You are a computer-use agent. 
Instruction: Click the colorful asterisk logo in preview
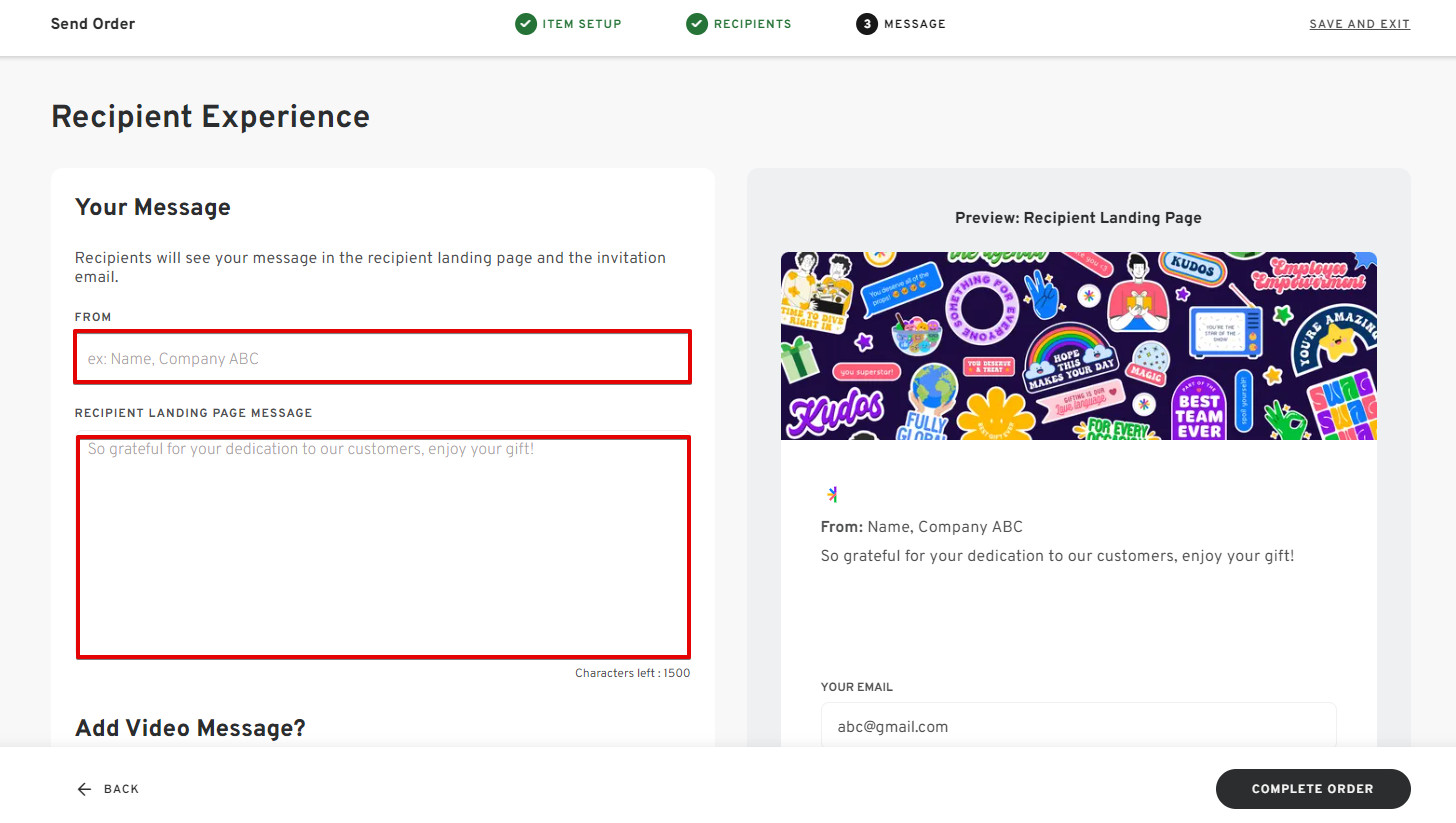(x=832, y=494)
